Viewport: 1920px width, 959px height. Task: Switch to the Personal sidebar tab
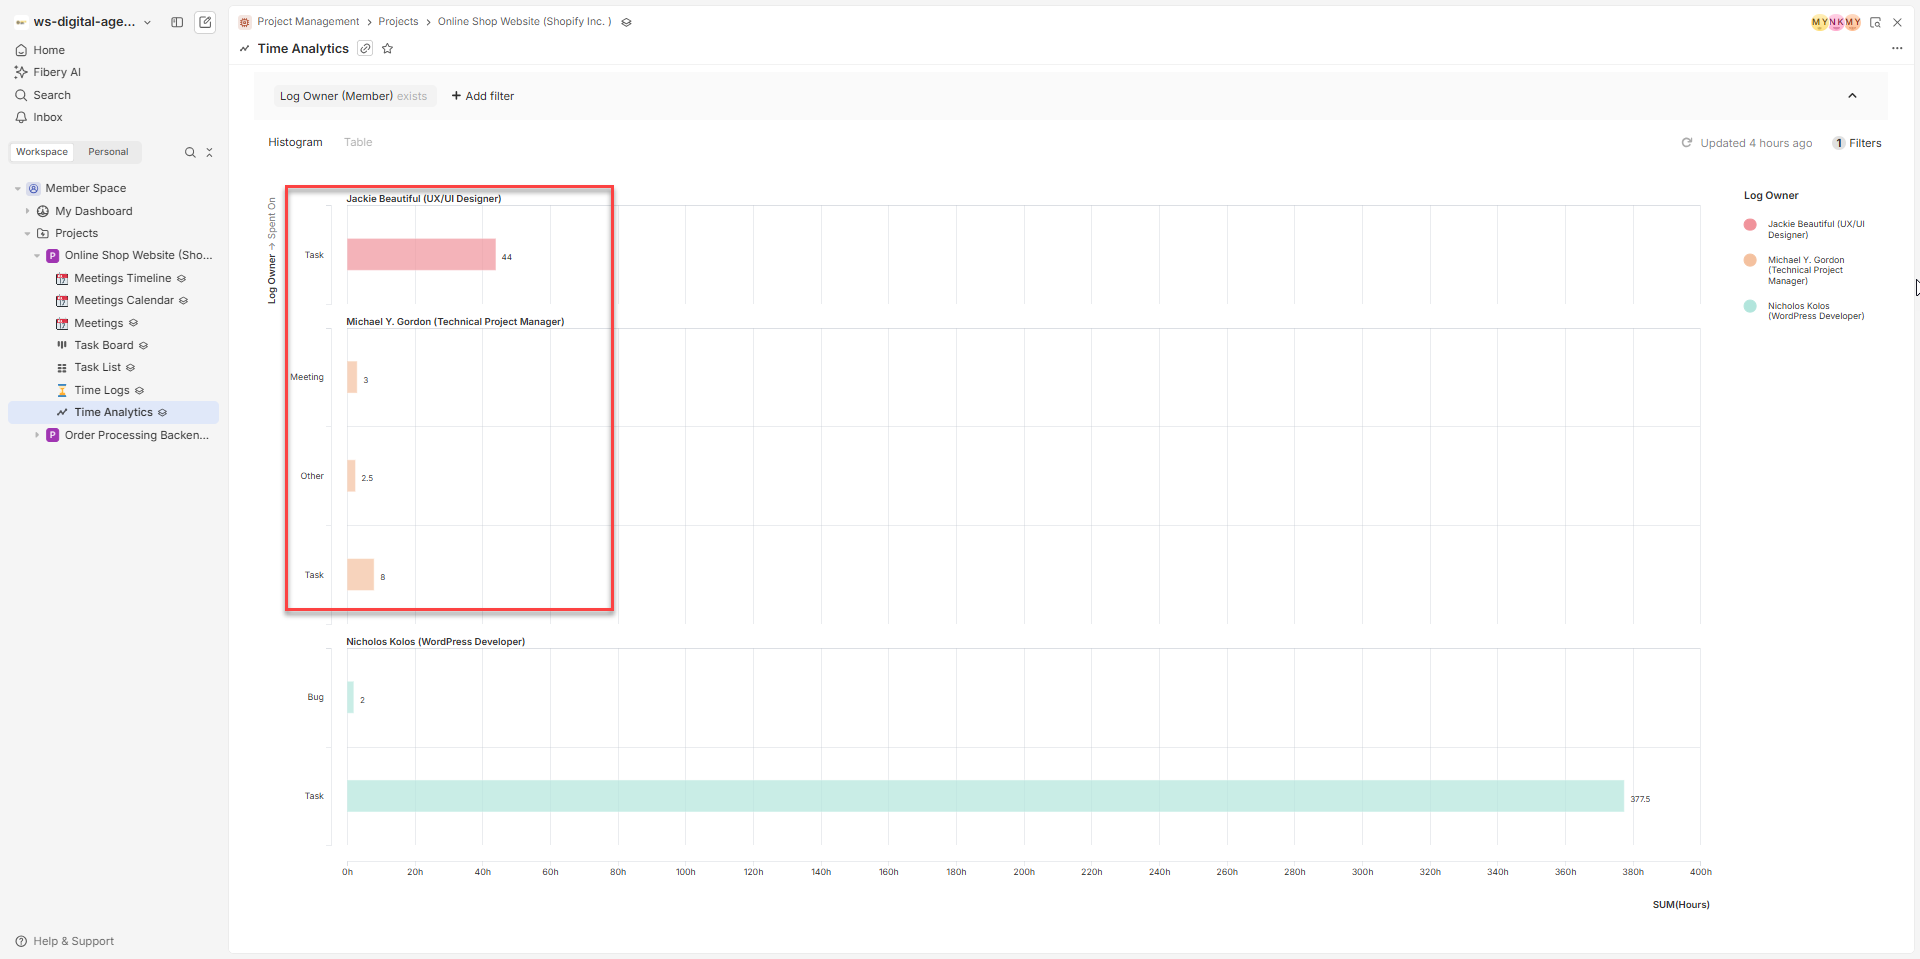click(x=108, y=152)
